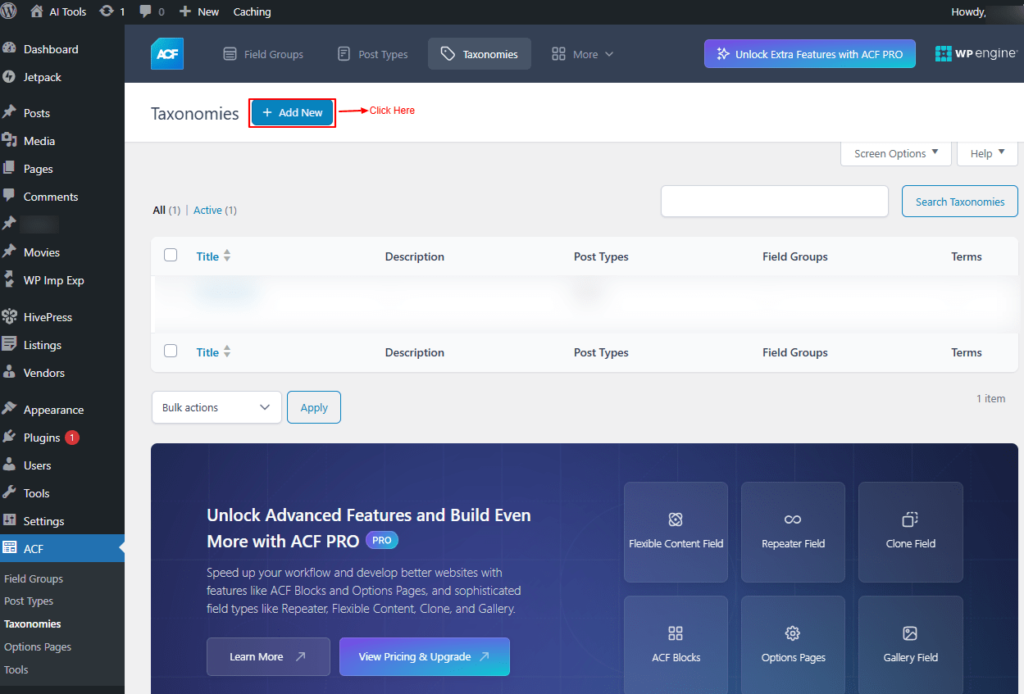Click the taxonomy search input field
This screenshot has width=1024, height=694.
pyautogui.click(x=774, y=201)
